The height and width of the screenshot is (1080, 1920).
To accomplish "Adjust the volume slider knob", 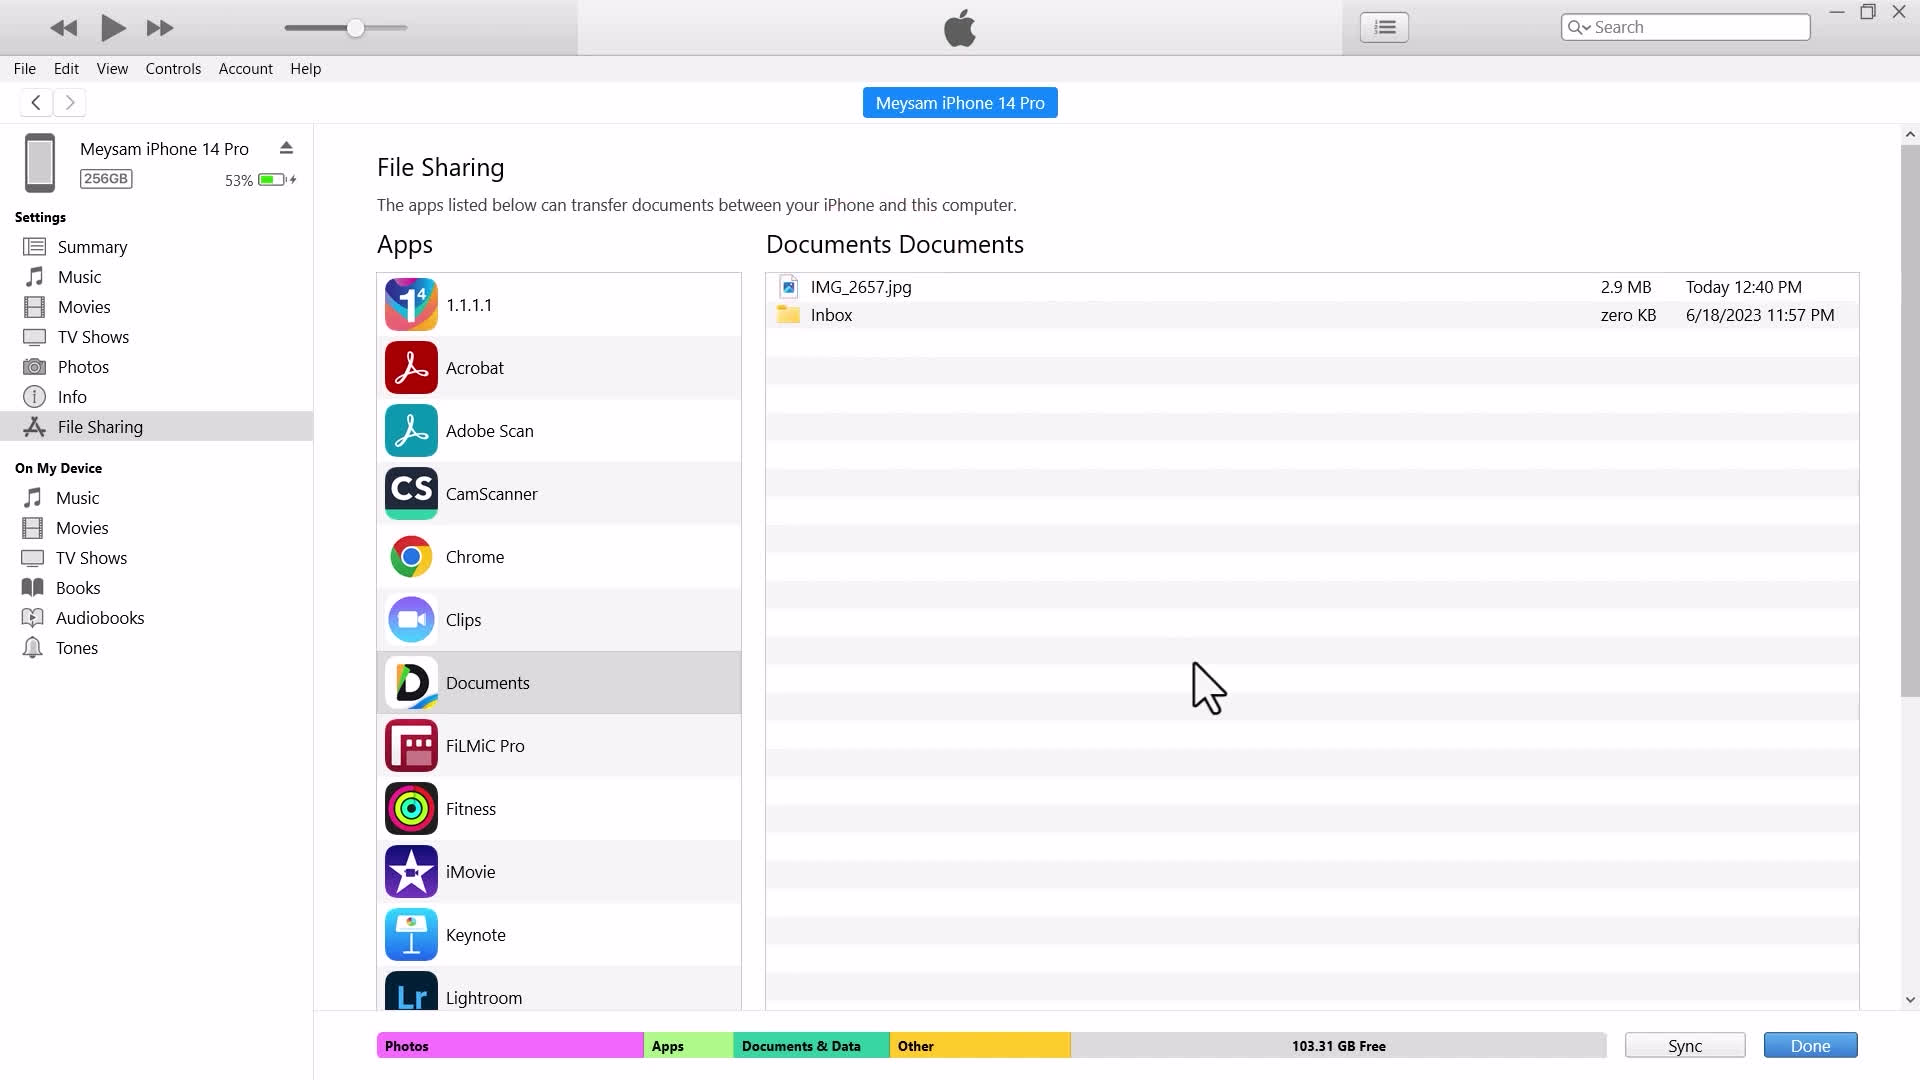I will coord(355,28).
